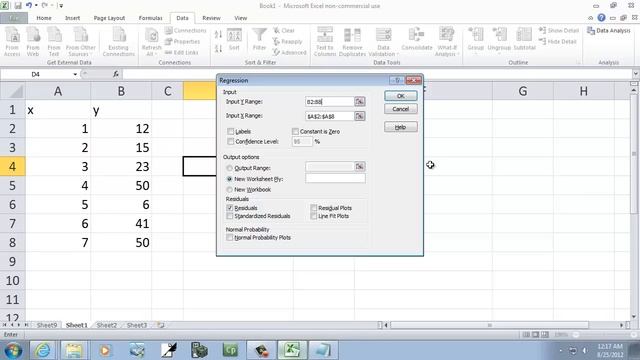Click Input X Range collapse-dialog icon
The image size is (640, 360).
click(360, 116)
